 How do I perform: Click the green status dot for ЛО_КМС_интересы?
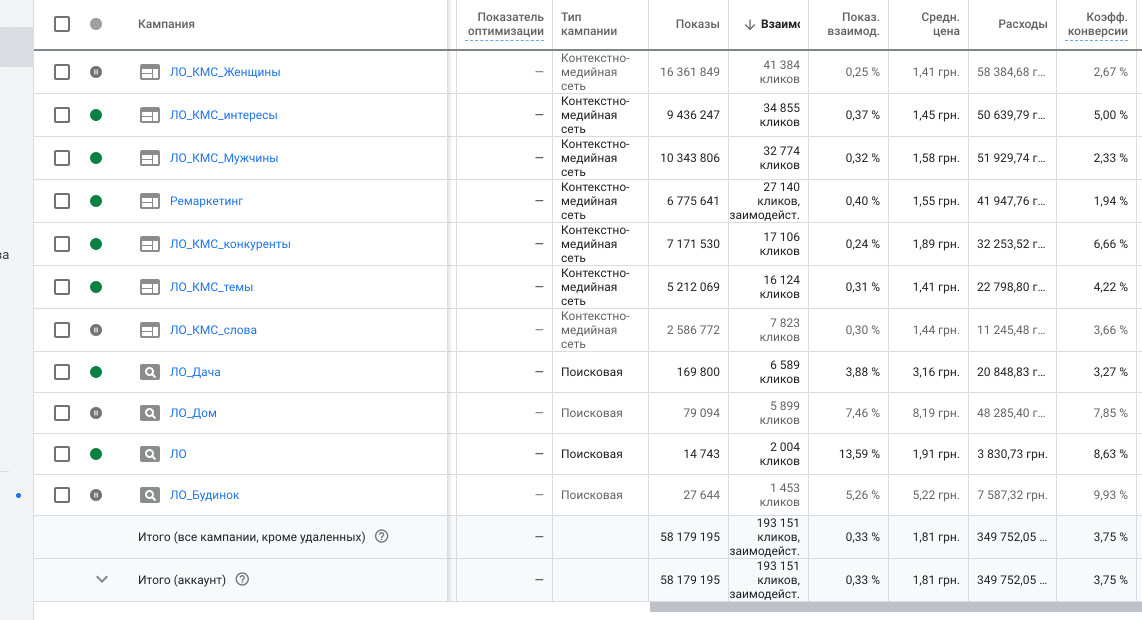[x=95, y=115]
